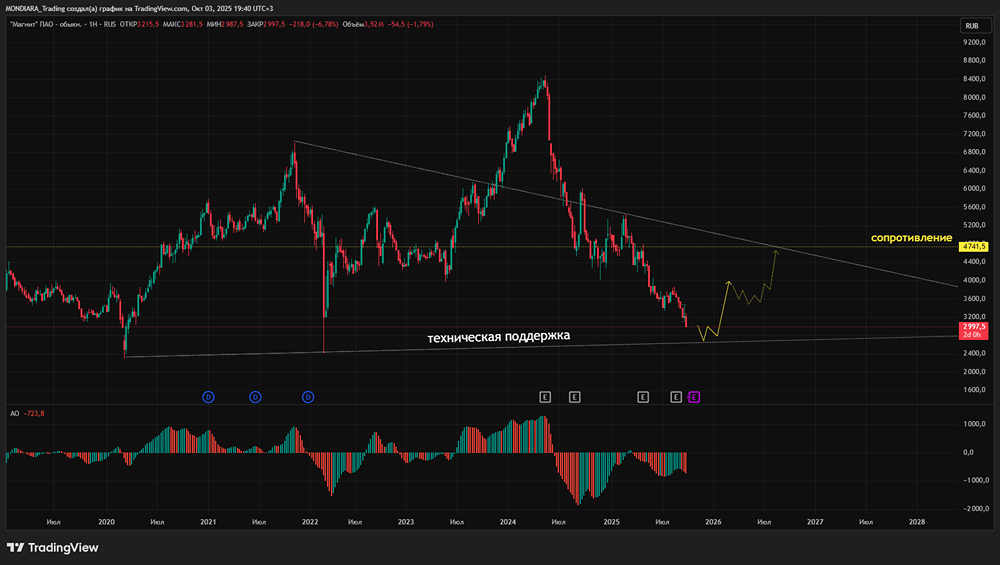Click the 8400,0 price axis value
Image resolution: width=1000 pixels, height=565 pixels.
pyautogui.click(x=974, y=79)
